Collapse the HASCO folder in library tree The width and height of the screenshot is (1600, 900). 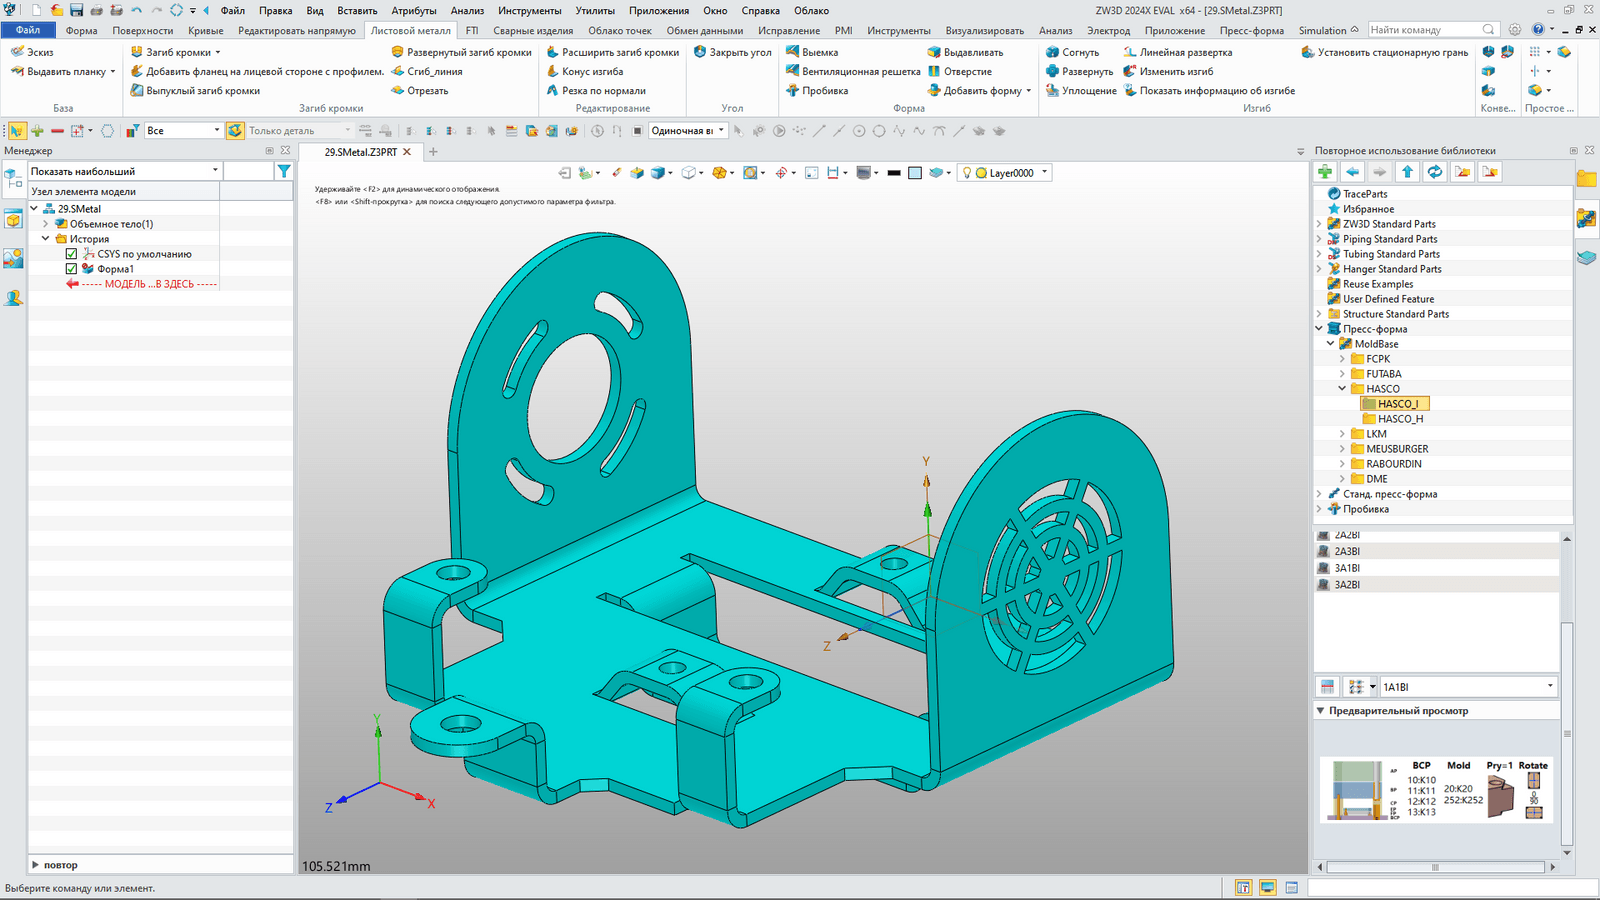[1342, 389]
